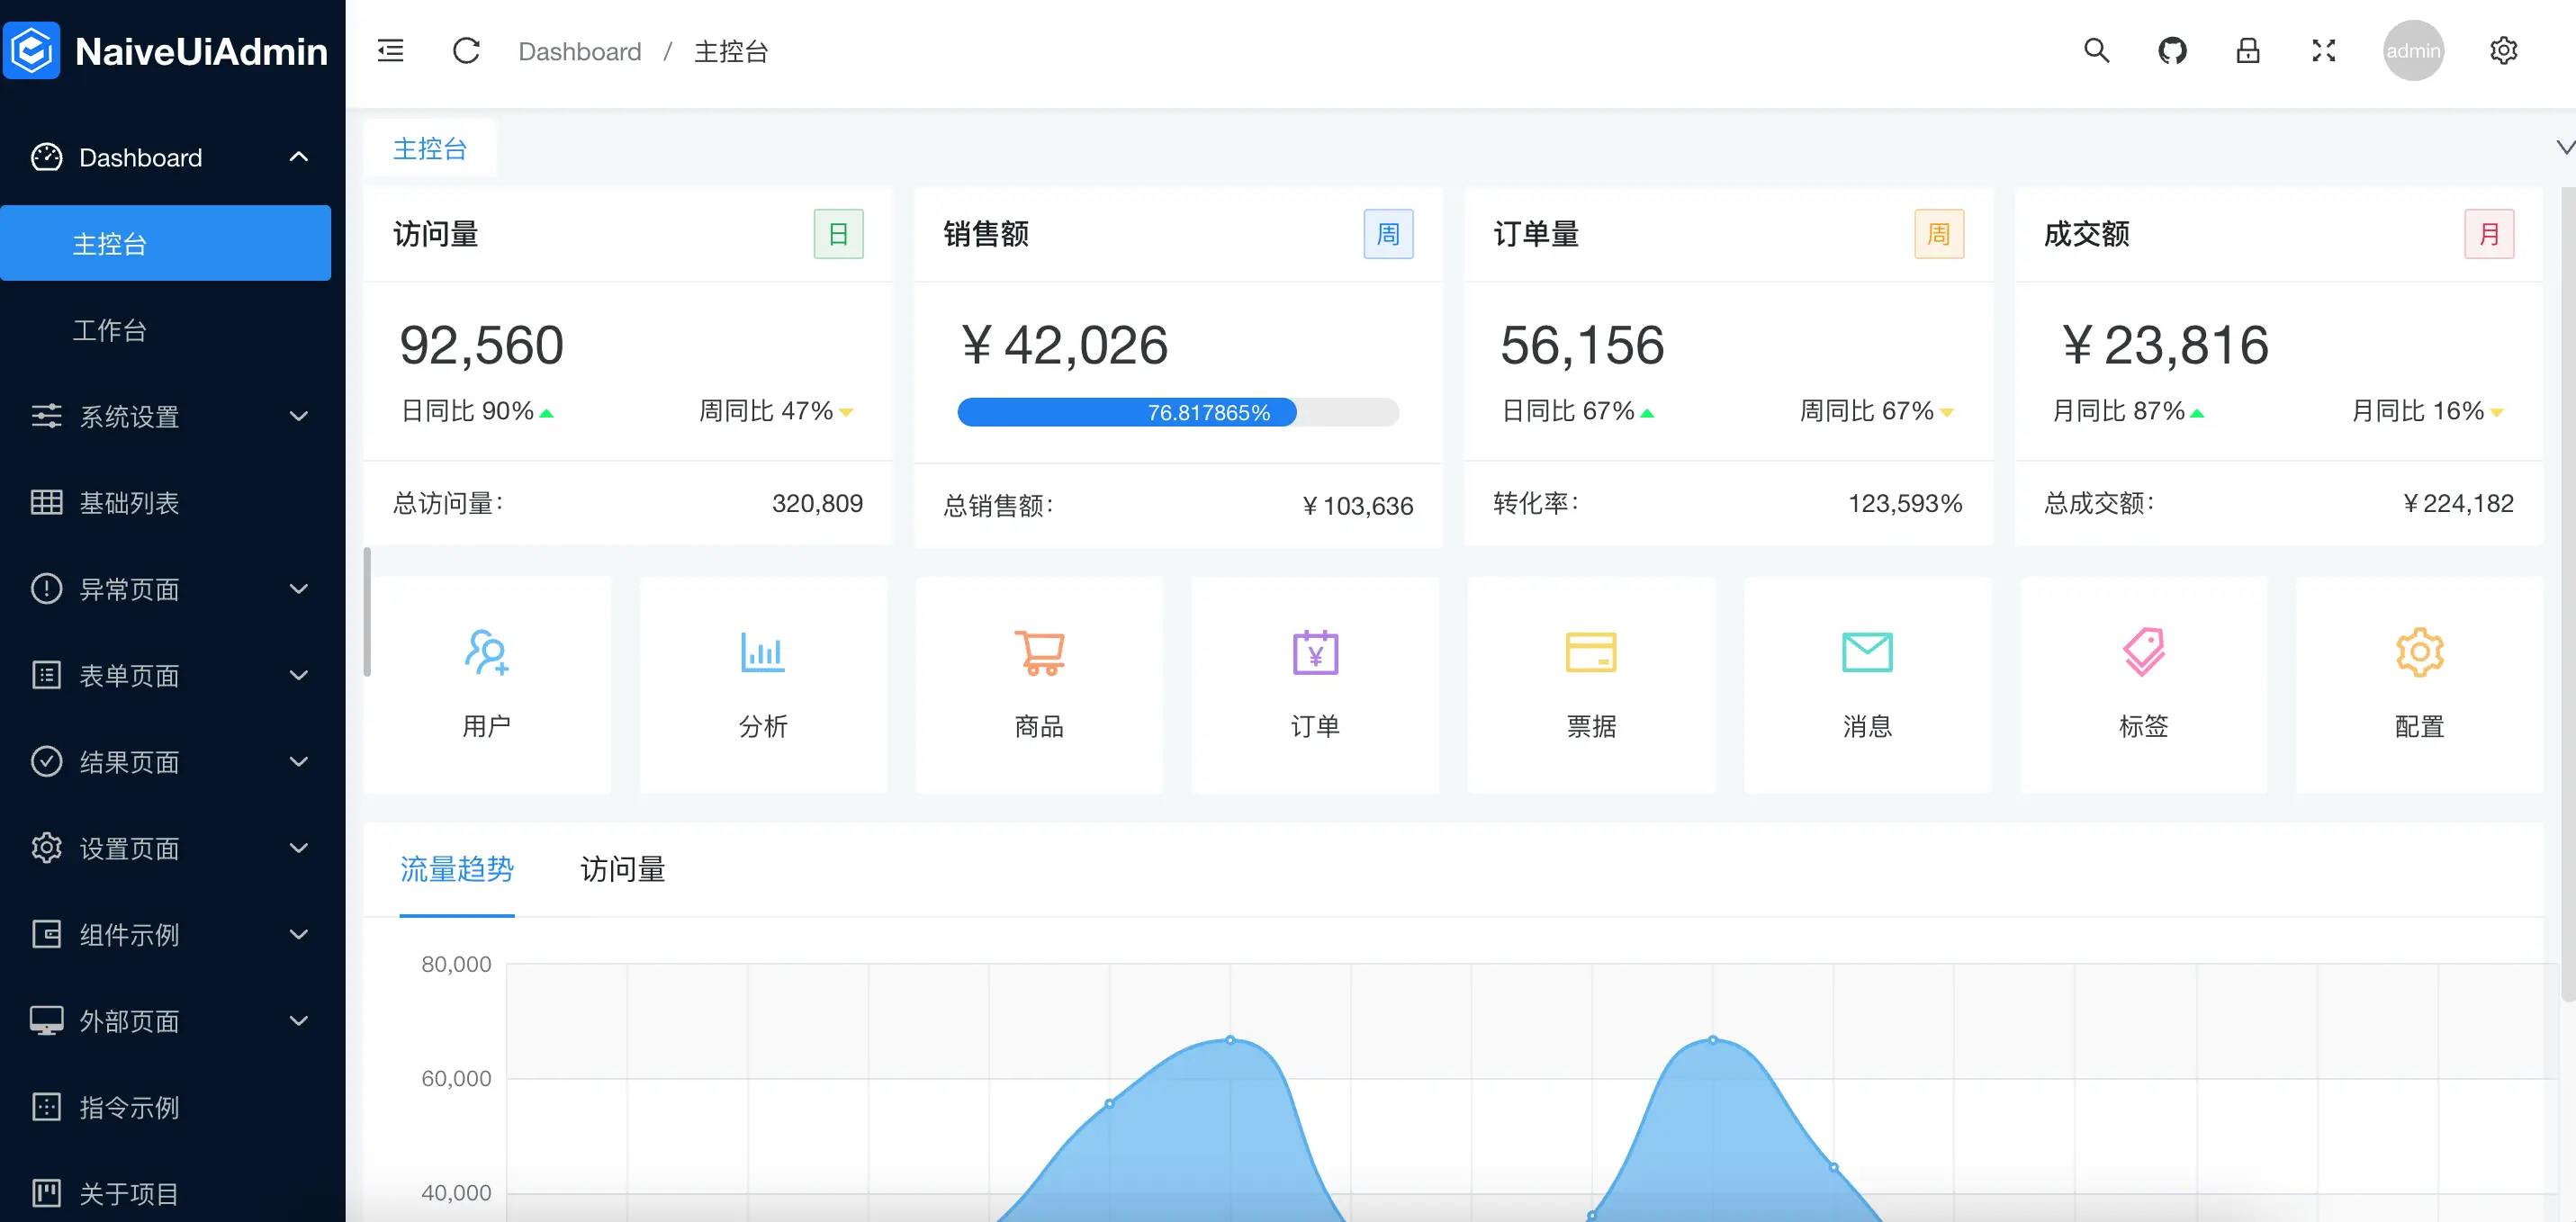Screen dimensions: 2576x1222
Task: Click the Dashboard breadcrumb link
Action: [x=580, y=50]
